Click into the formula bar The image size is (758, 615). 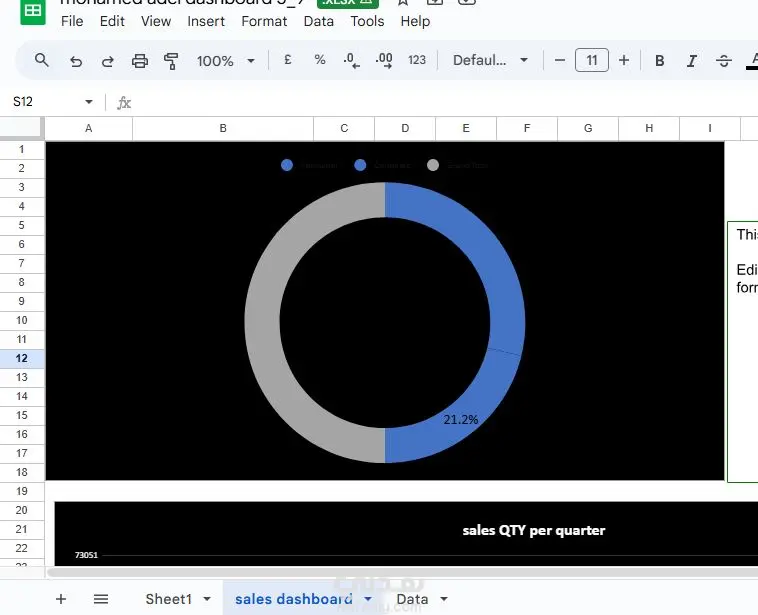(445, 102)
